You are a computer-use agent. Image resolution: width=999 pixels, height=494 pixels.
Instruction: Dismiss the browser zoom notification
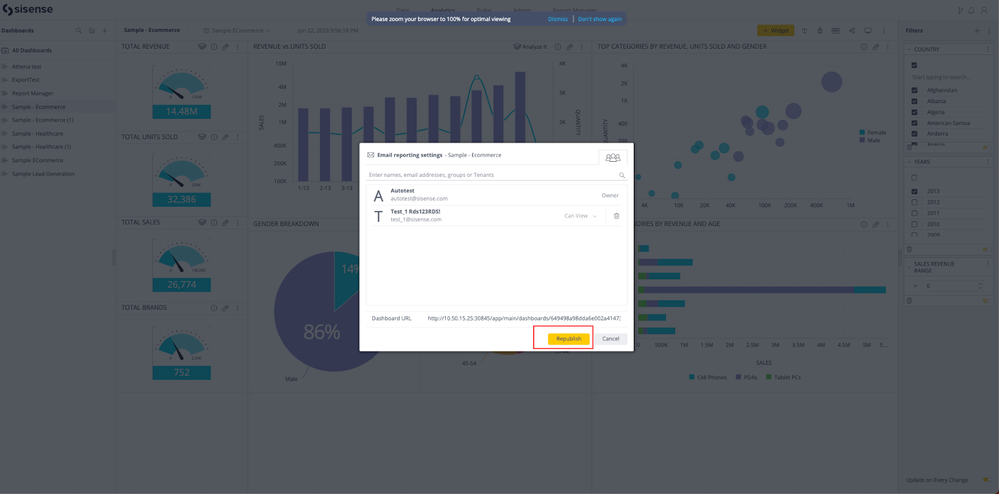point(557,19)
